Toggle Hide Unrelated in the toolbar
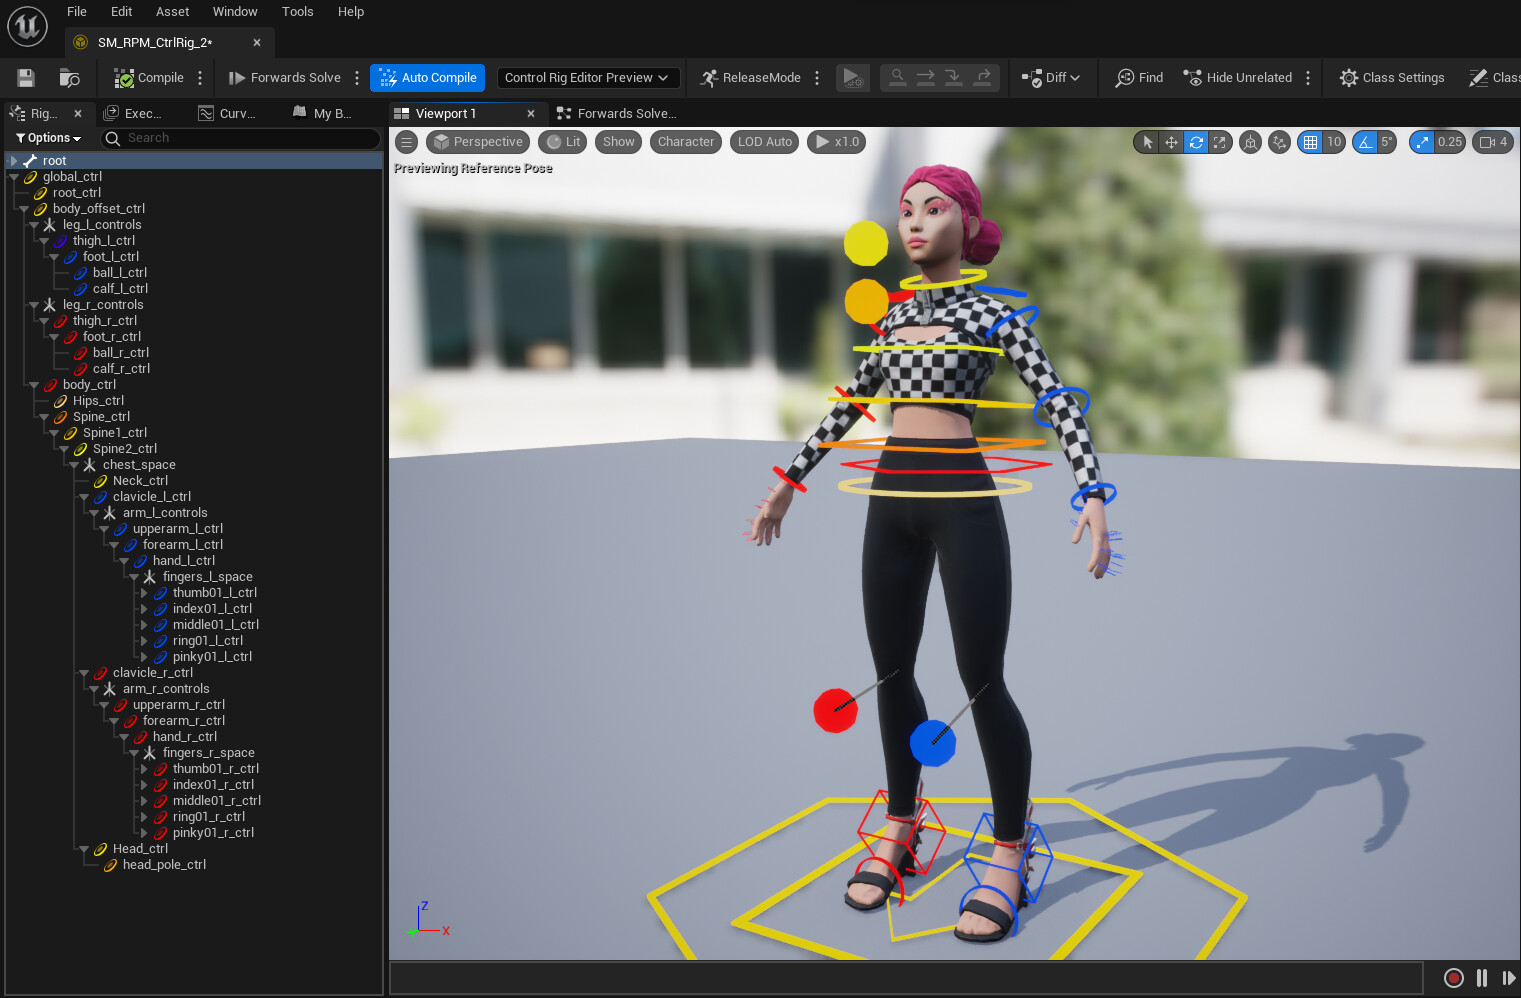Viewport: 1521px width, 998px height. (1238, 77)
